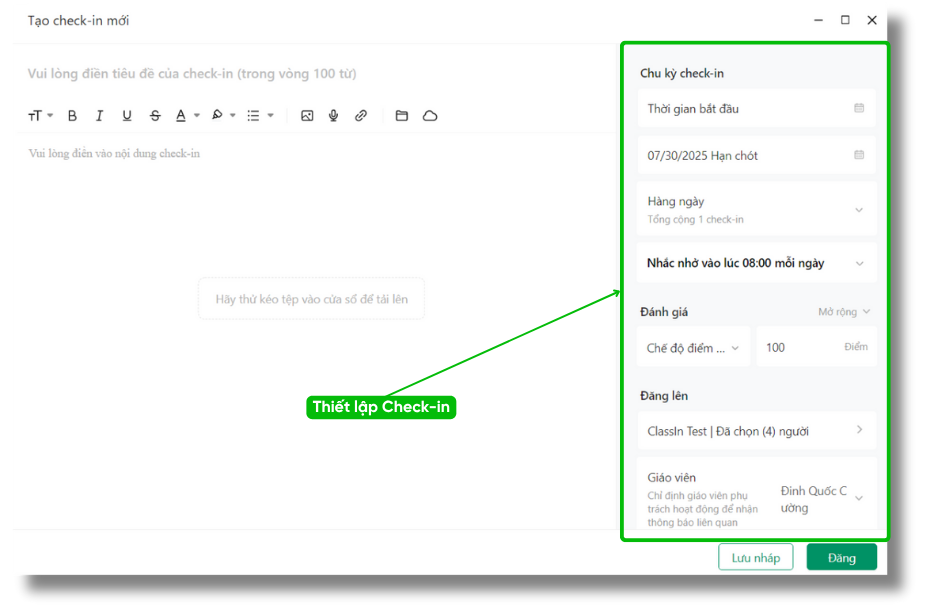This screenshot has width=931, height=610.
Task: Apply strikethrough formatting
Action: 155,116
